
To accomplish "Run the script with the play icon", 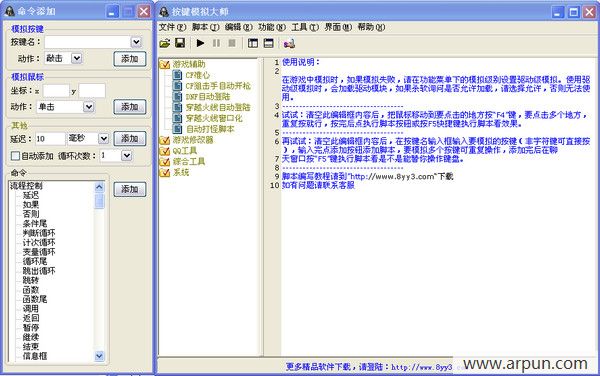I will click(200, 43).
